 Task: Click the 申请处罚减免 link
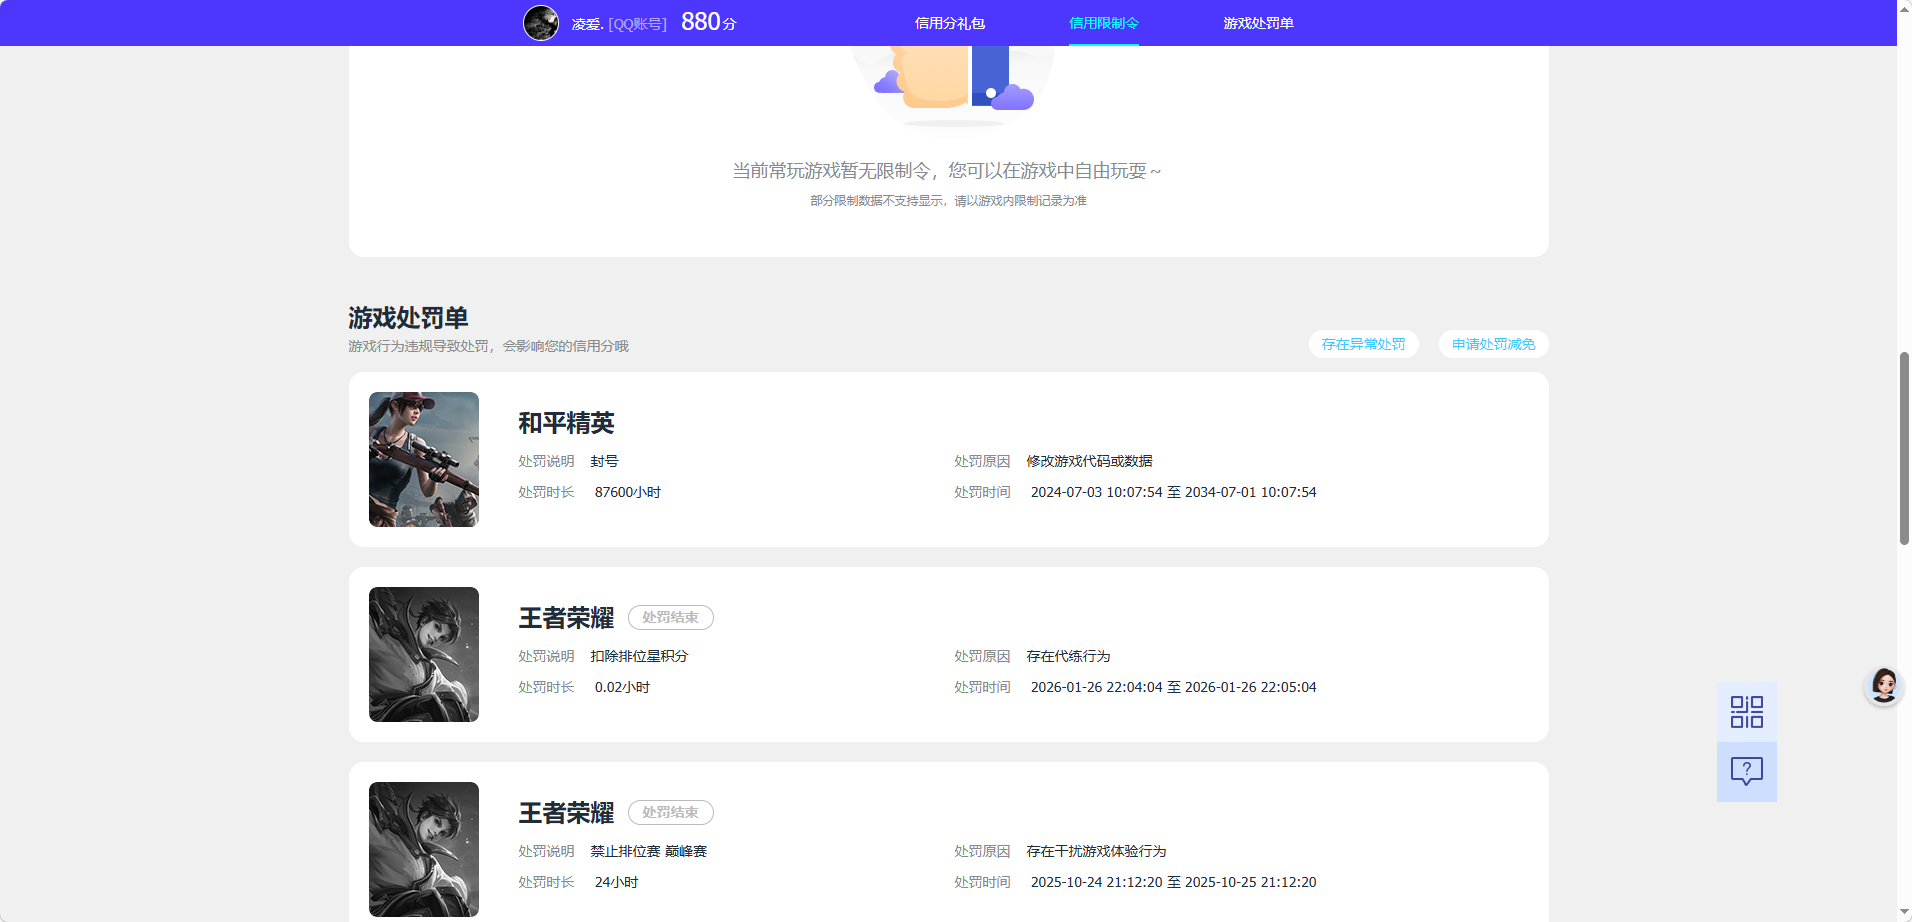(x=1492, y=344)
